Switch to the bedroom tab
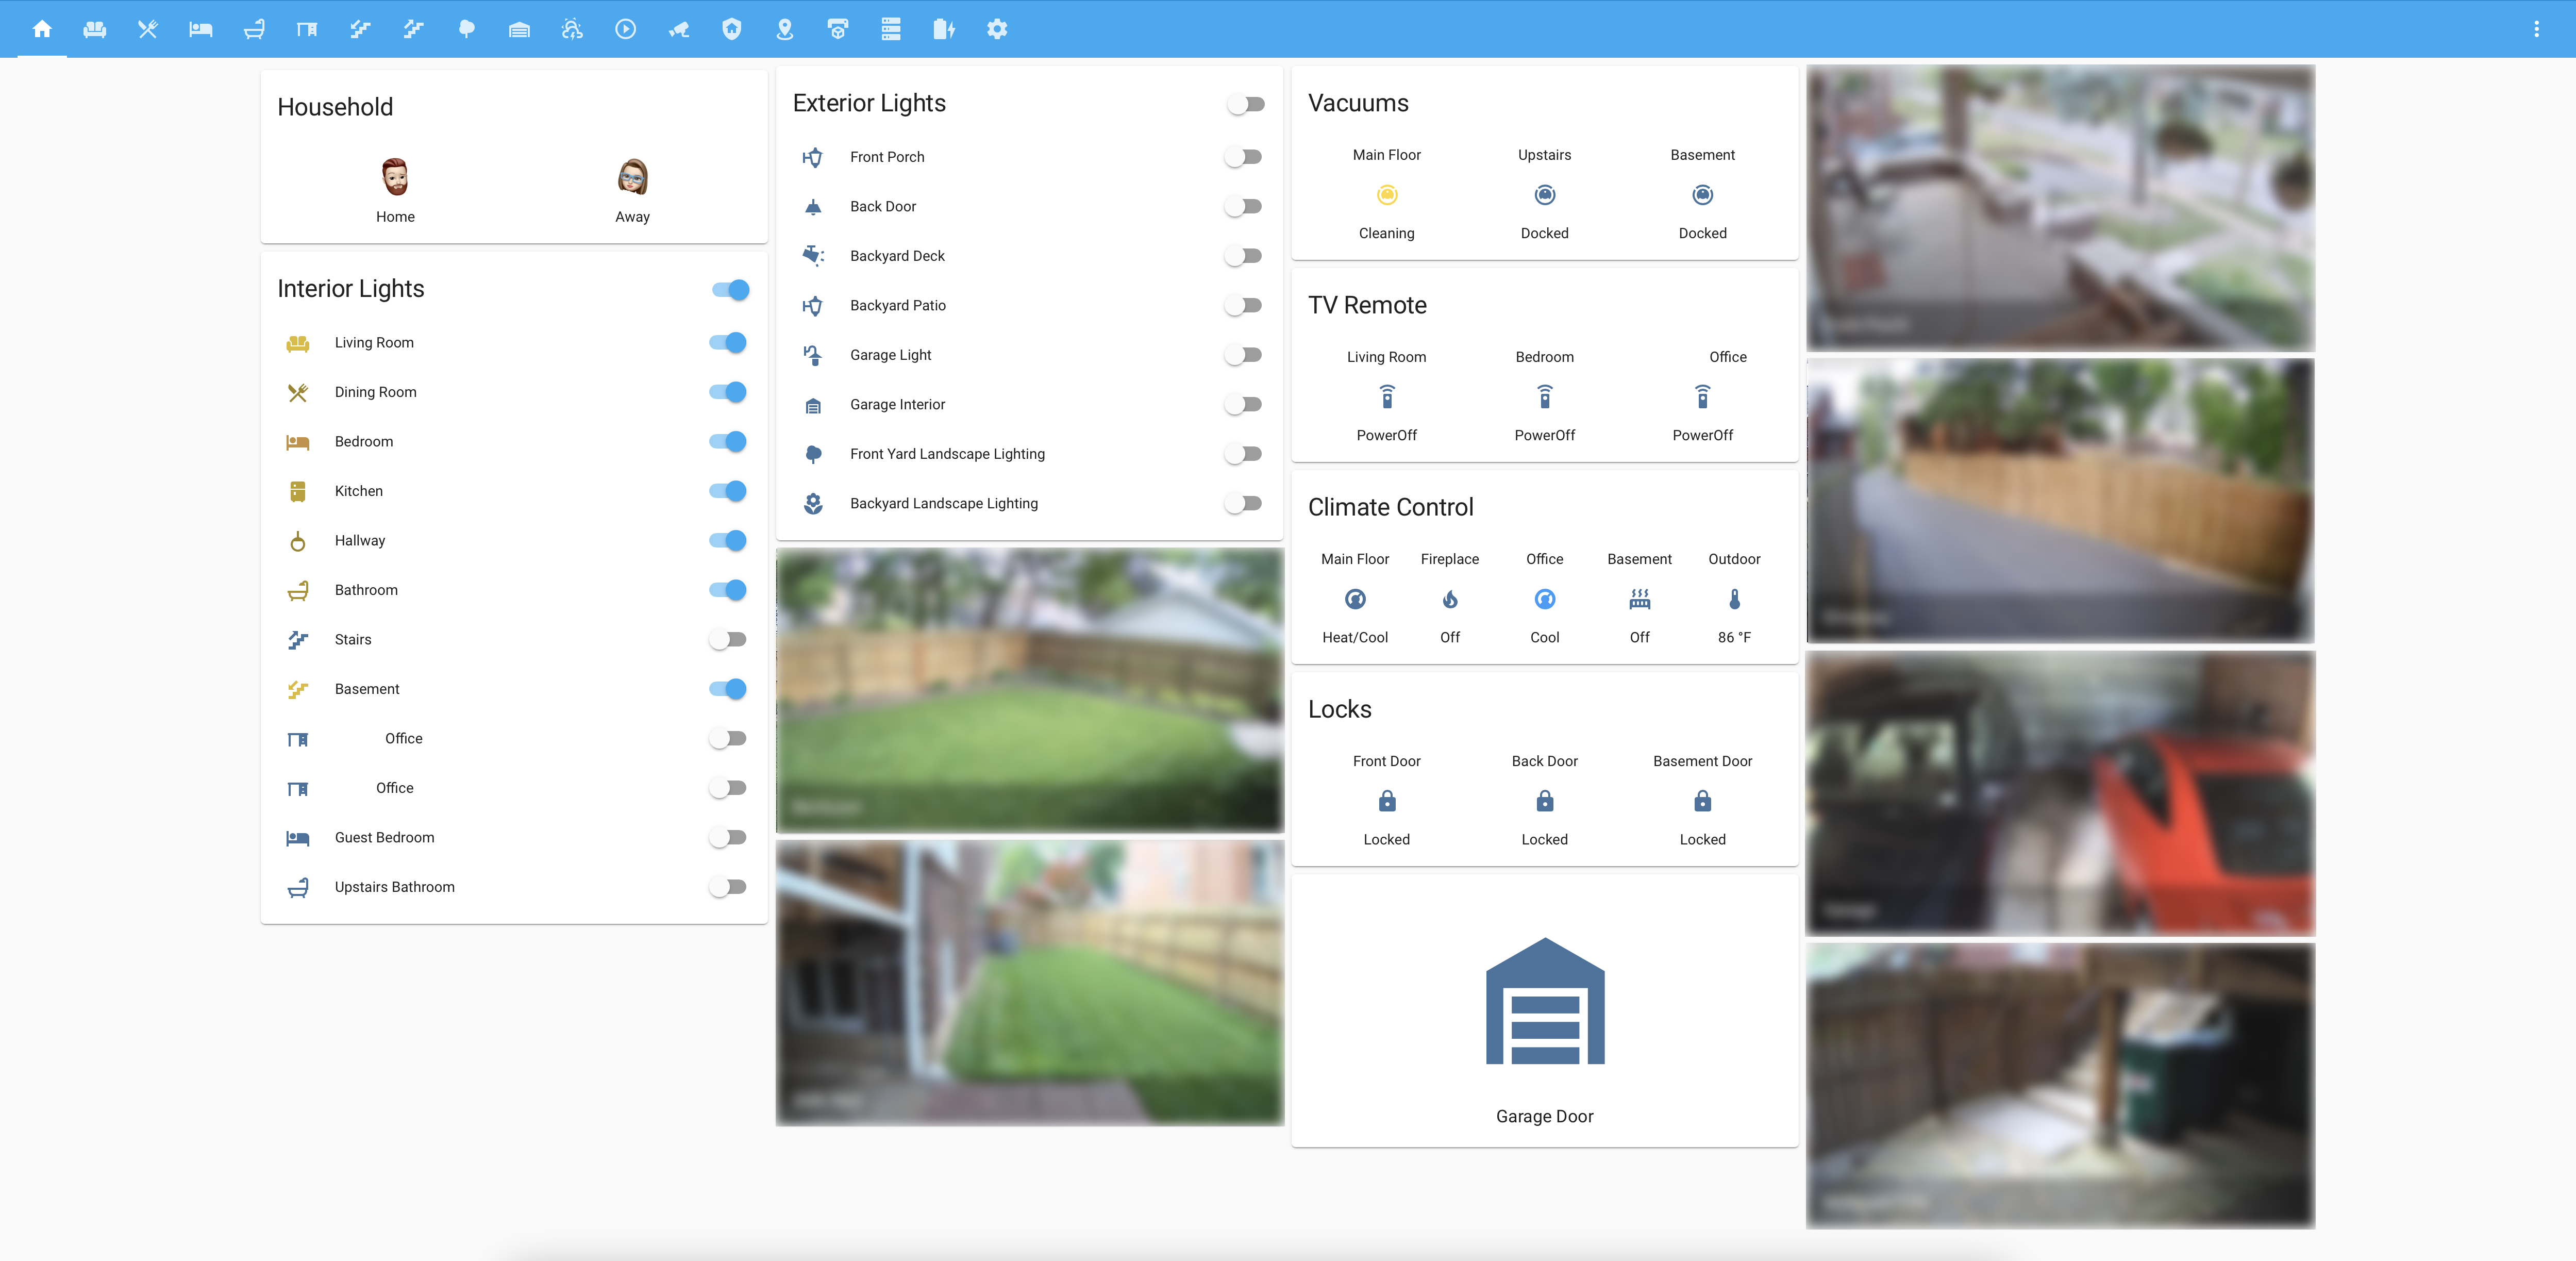The width and height of the screenshot is (2576, 1261). (201, 29)
